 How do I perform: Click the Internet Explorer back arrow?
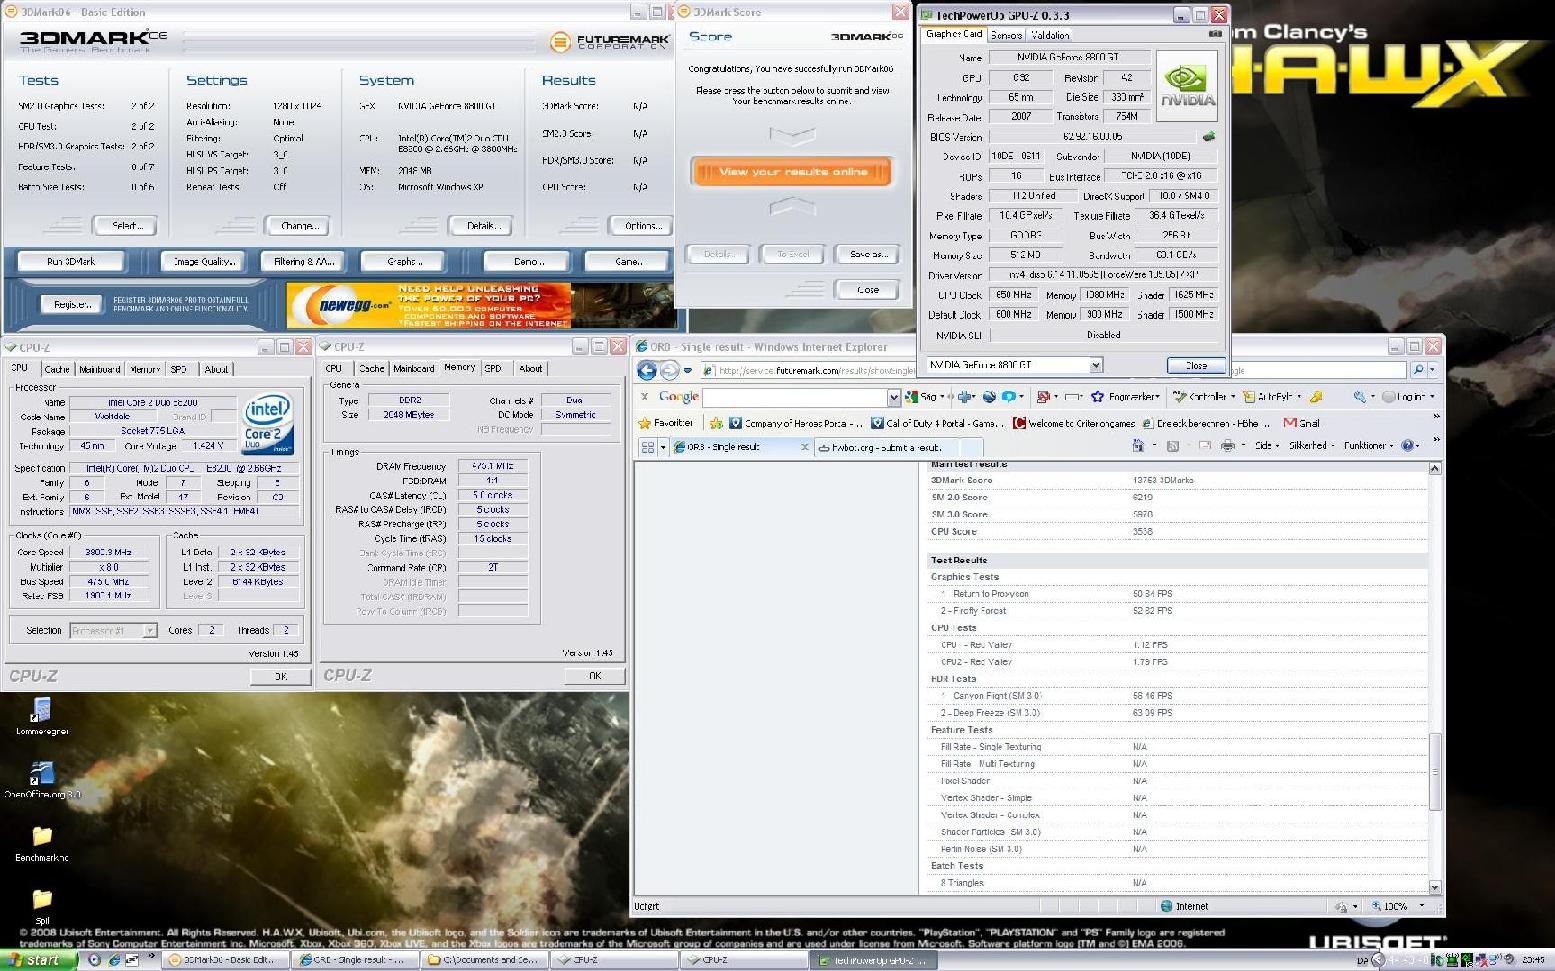[647, 371]
